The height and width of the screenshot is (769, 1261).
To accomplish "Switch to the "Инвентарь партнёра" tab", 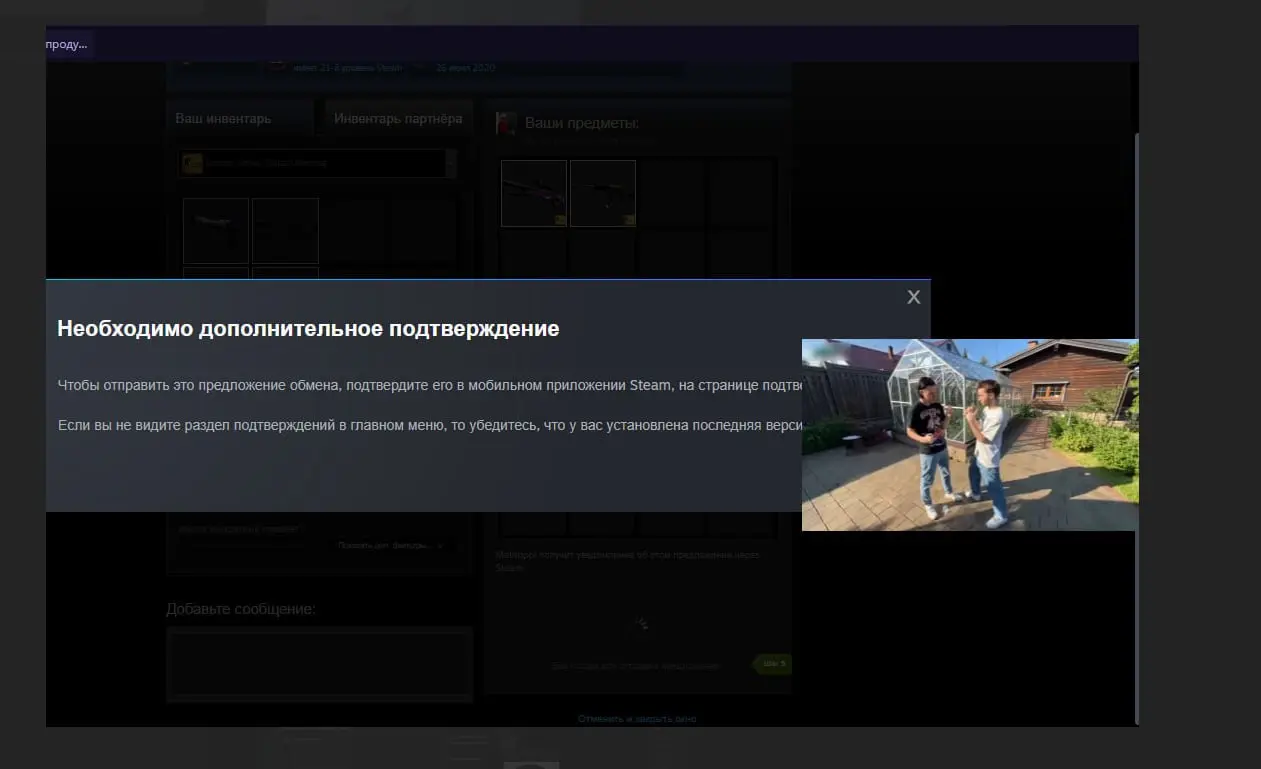I will tap(397, 118).
